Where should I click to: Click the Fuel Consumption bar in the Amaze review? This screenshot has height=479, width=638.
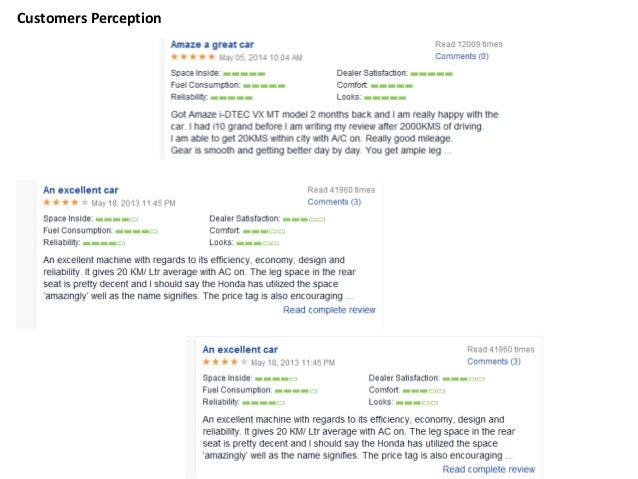coord(265,86)
